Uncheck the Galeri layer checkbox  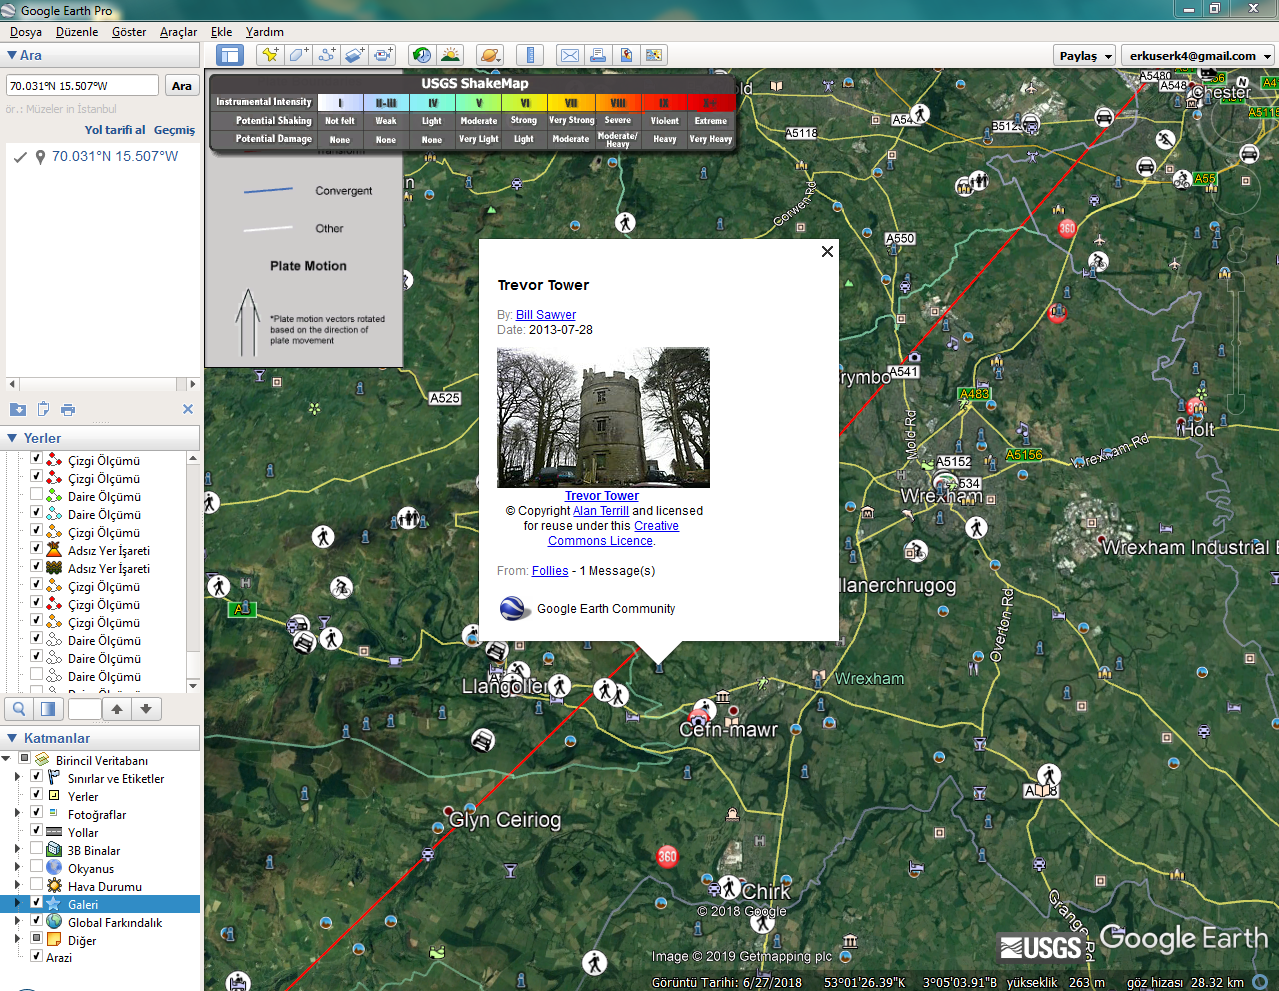pyautogui.click(x=36, y=903)
